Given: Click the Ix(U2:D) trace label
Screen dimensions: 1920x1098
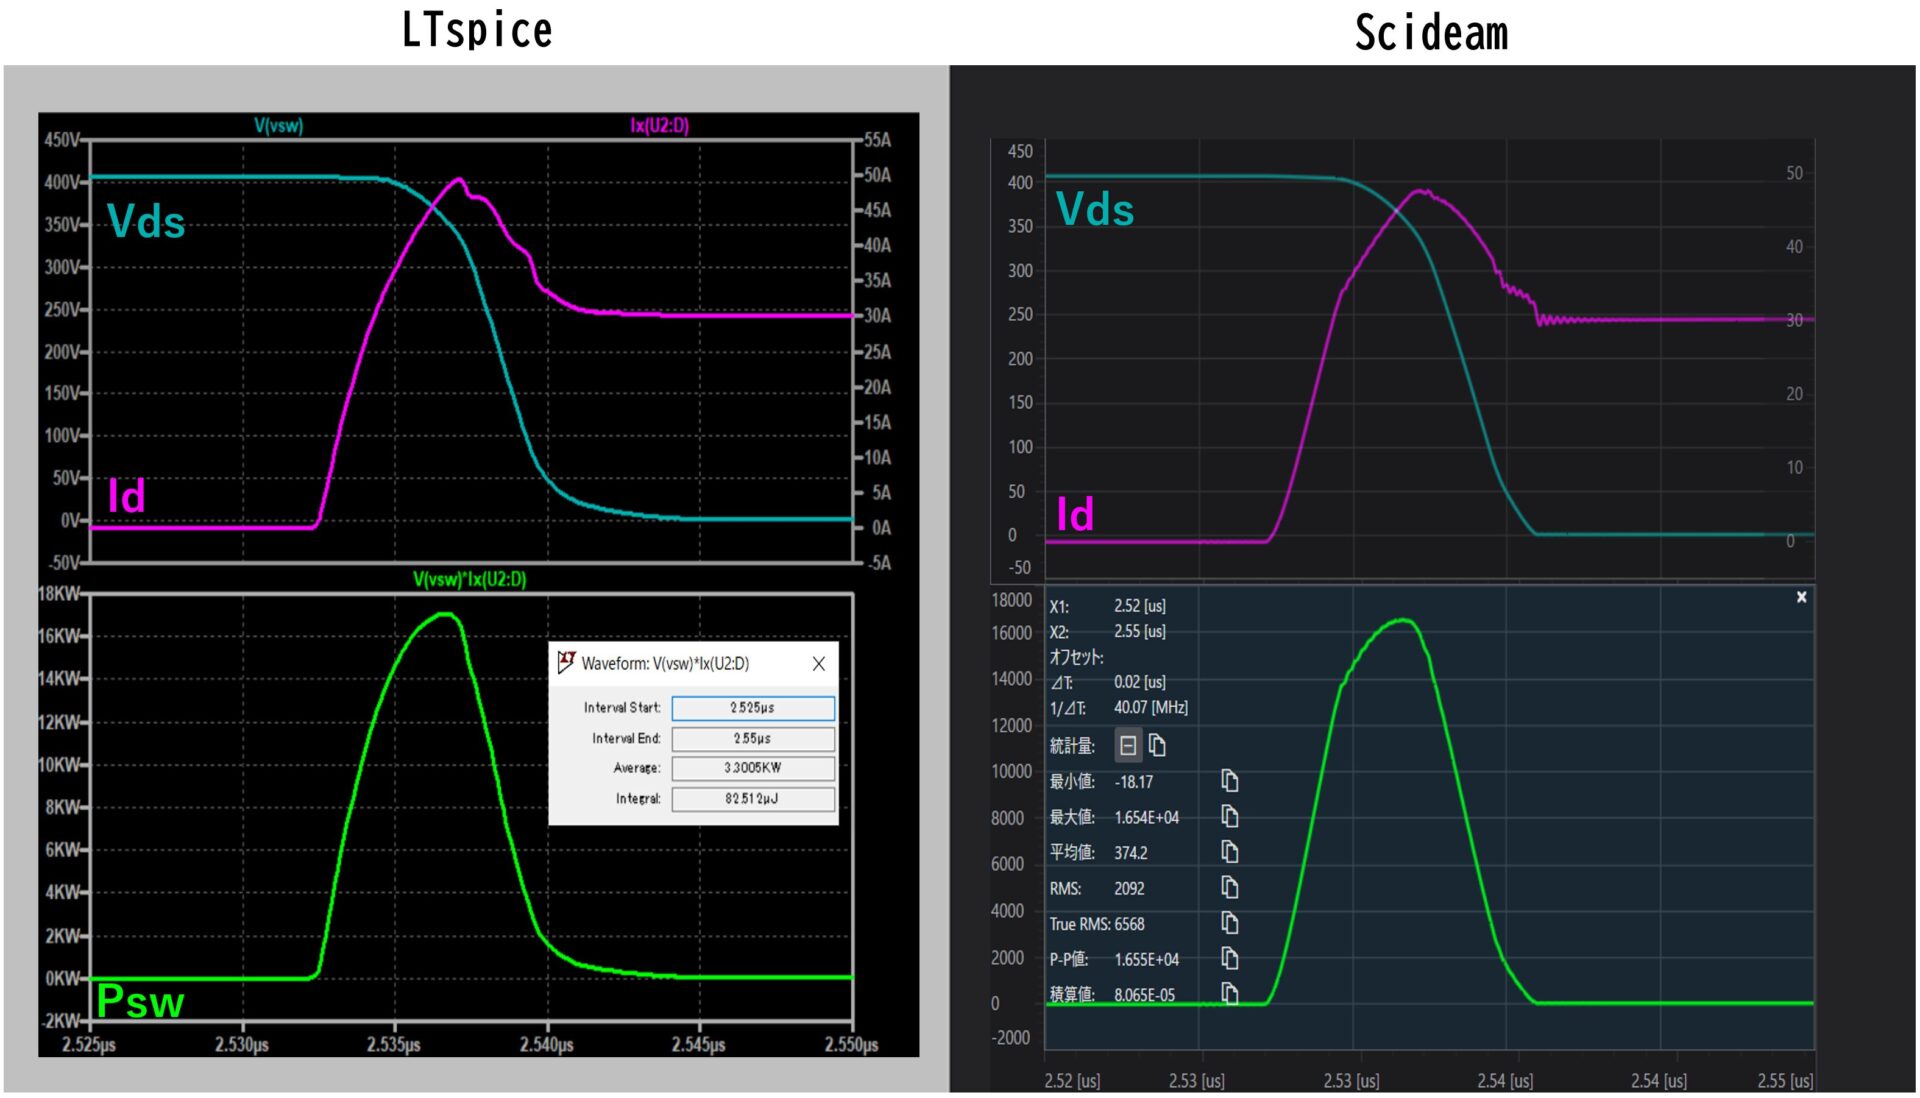Looking at the screenshot, I should click(659, 126).
